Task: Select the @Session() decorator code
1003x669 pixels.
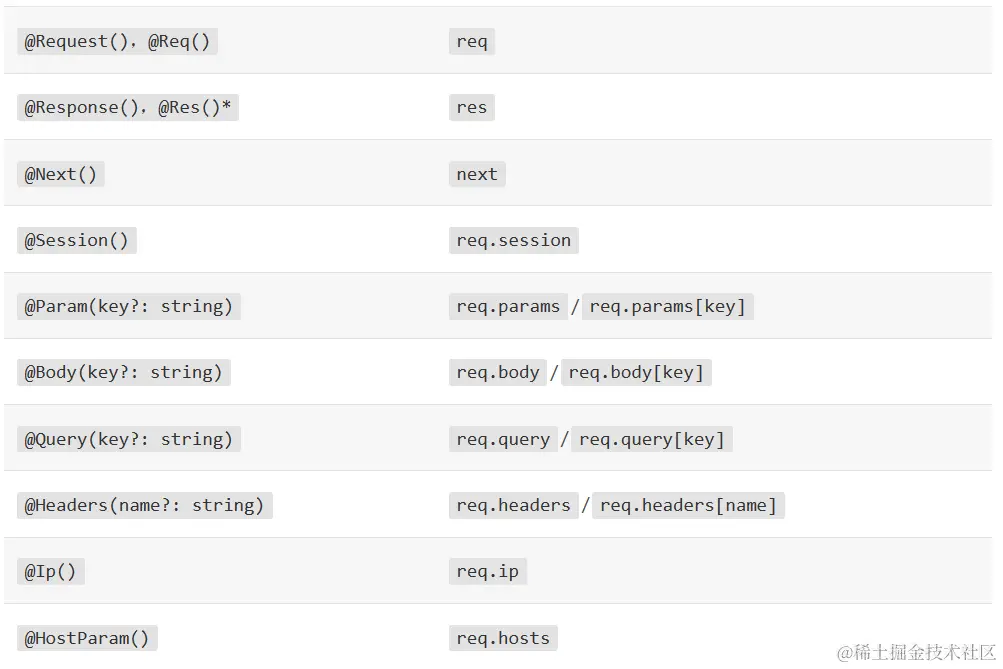Action: coord(77,240)
